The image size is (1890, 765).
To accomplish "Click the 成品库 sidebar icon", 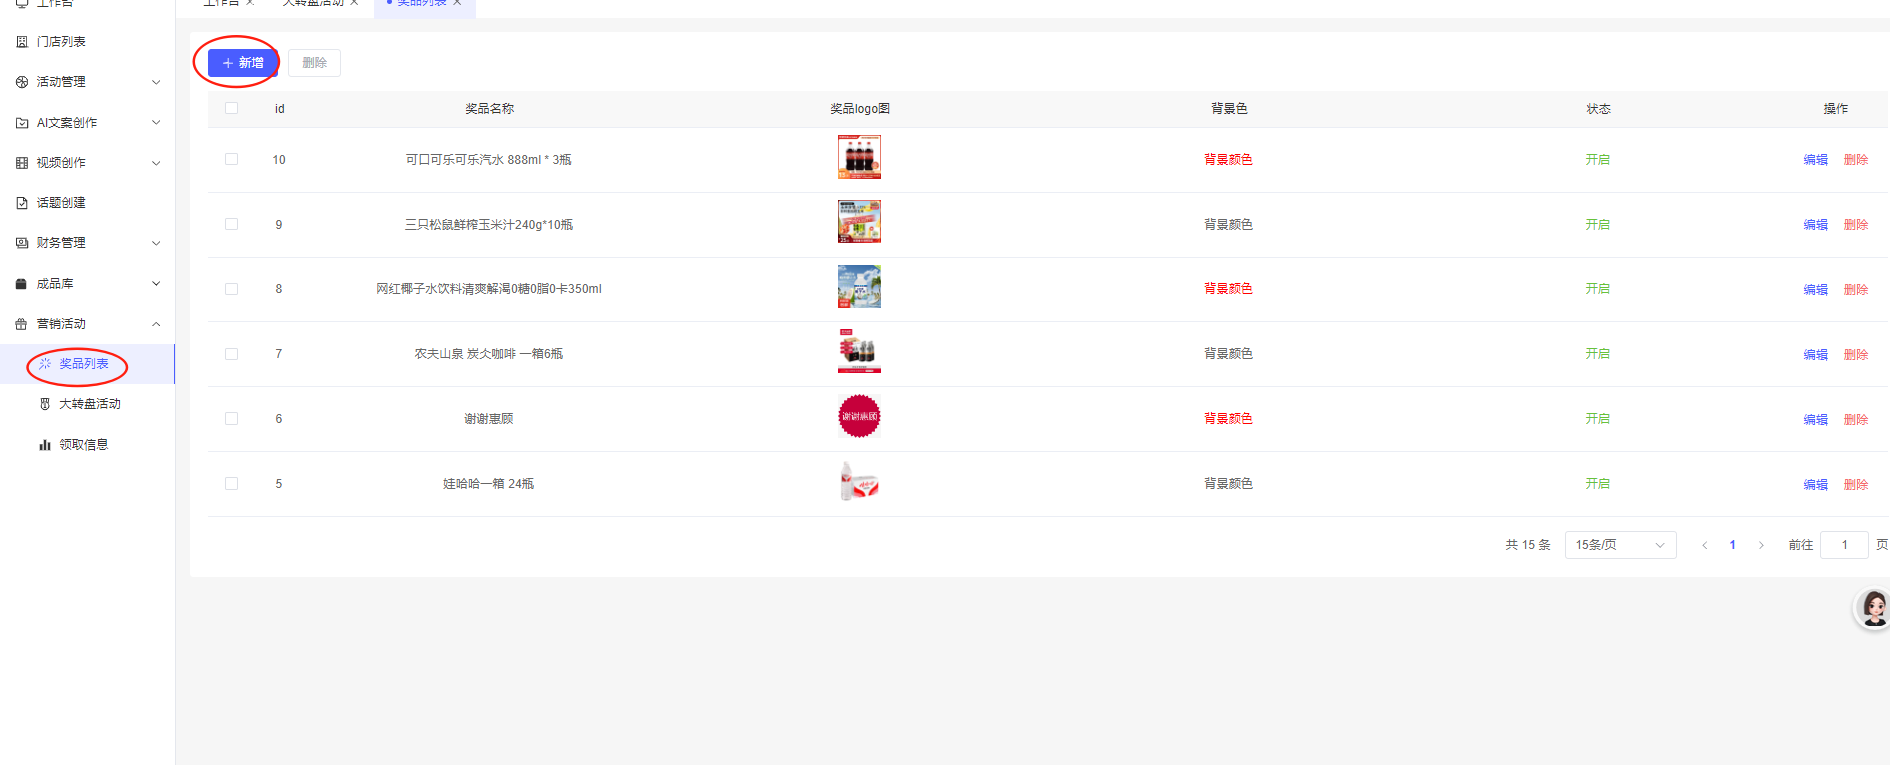I will click(x=22, y=284).
